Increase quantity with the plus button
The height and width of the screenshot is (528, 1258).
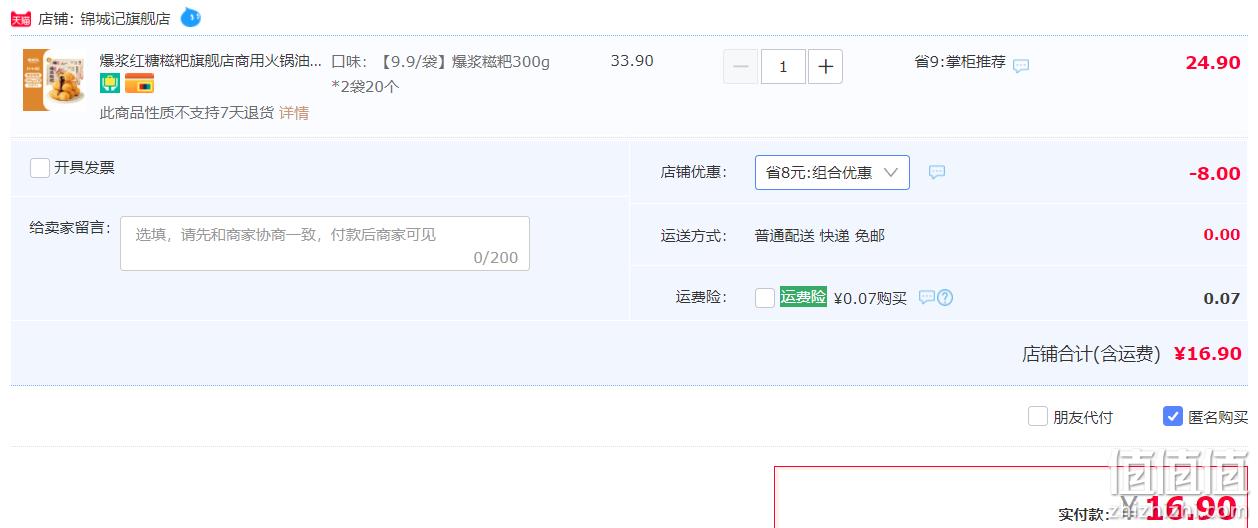(825, 67)
